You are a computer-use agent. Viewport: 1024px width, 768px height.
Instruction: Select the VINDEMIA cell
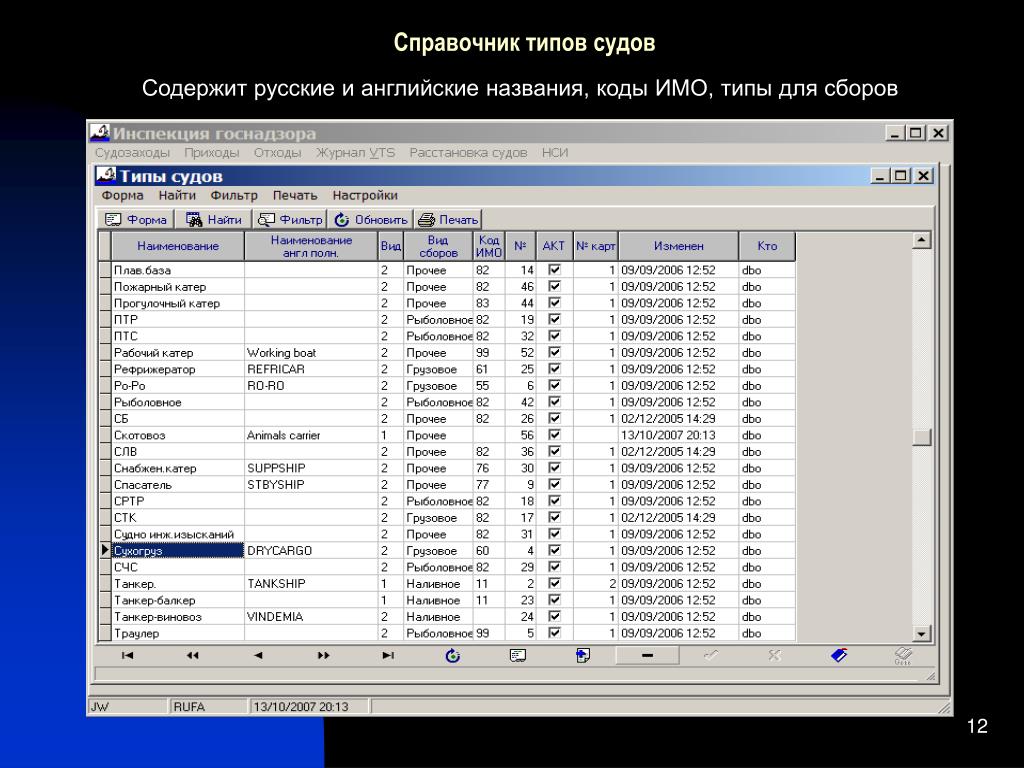(312, 616)
